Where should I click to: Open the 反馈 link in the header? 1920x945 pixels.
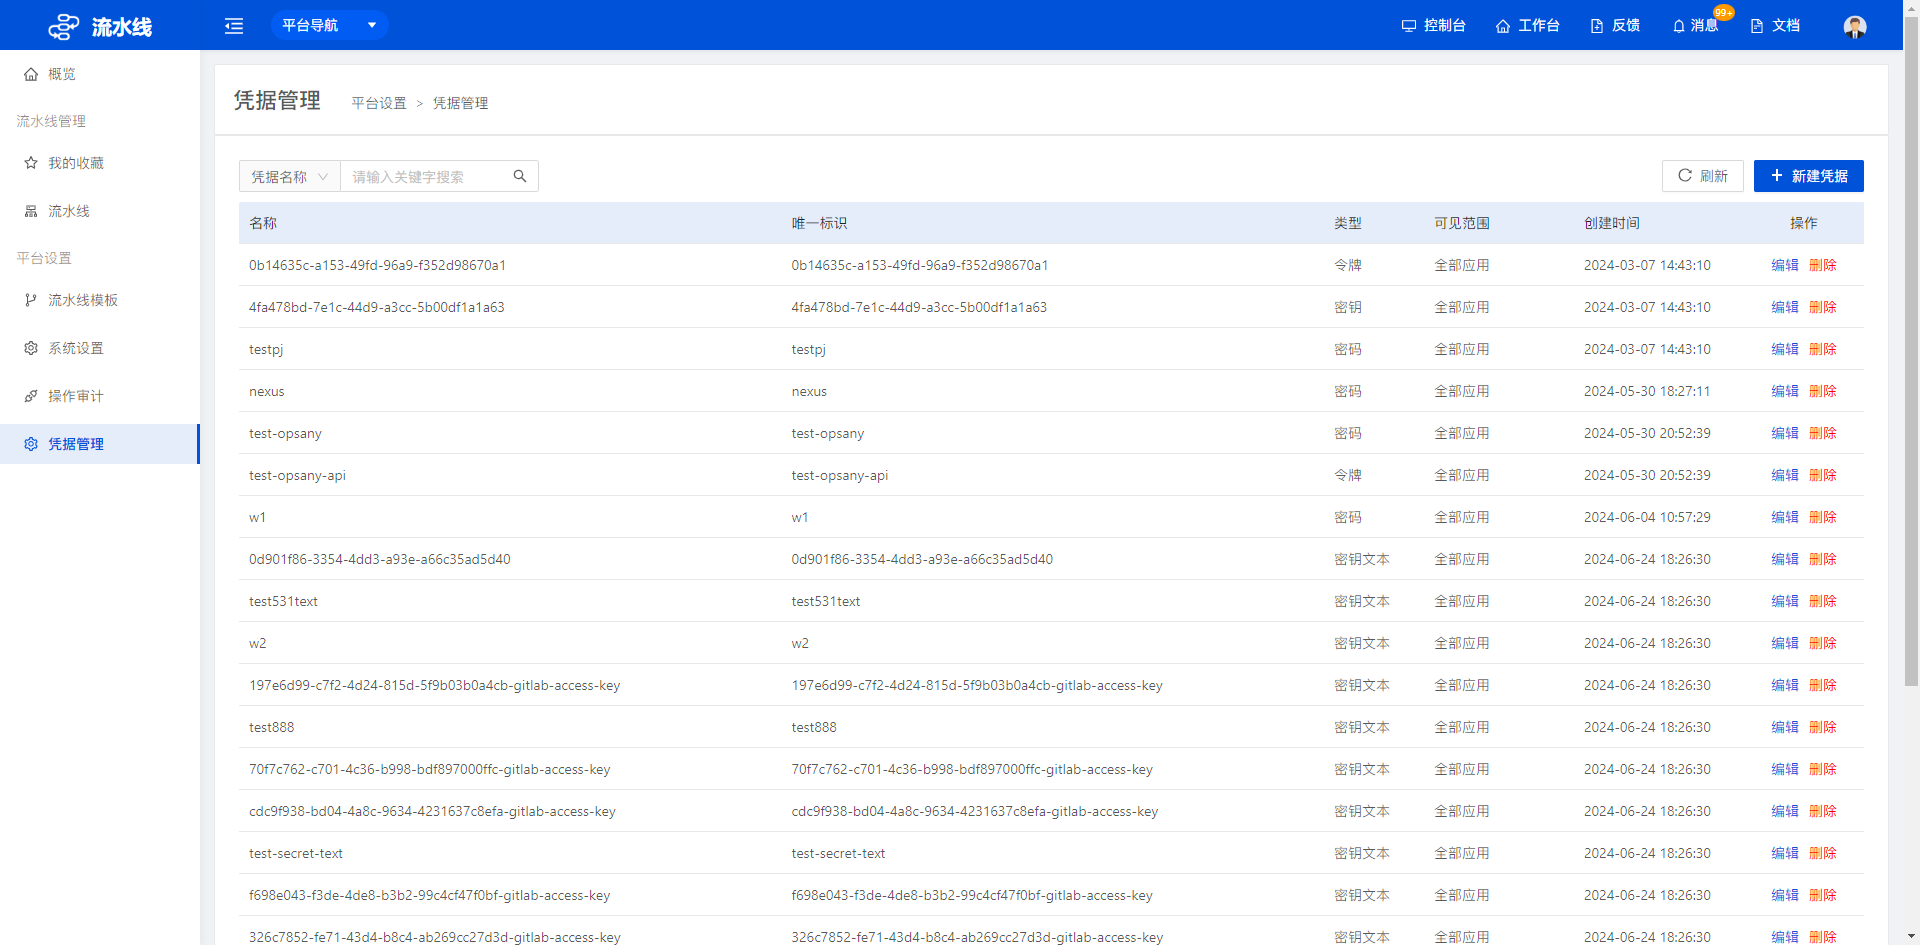(1615, 25)
